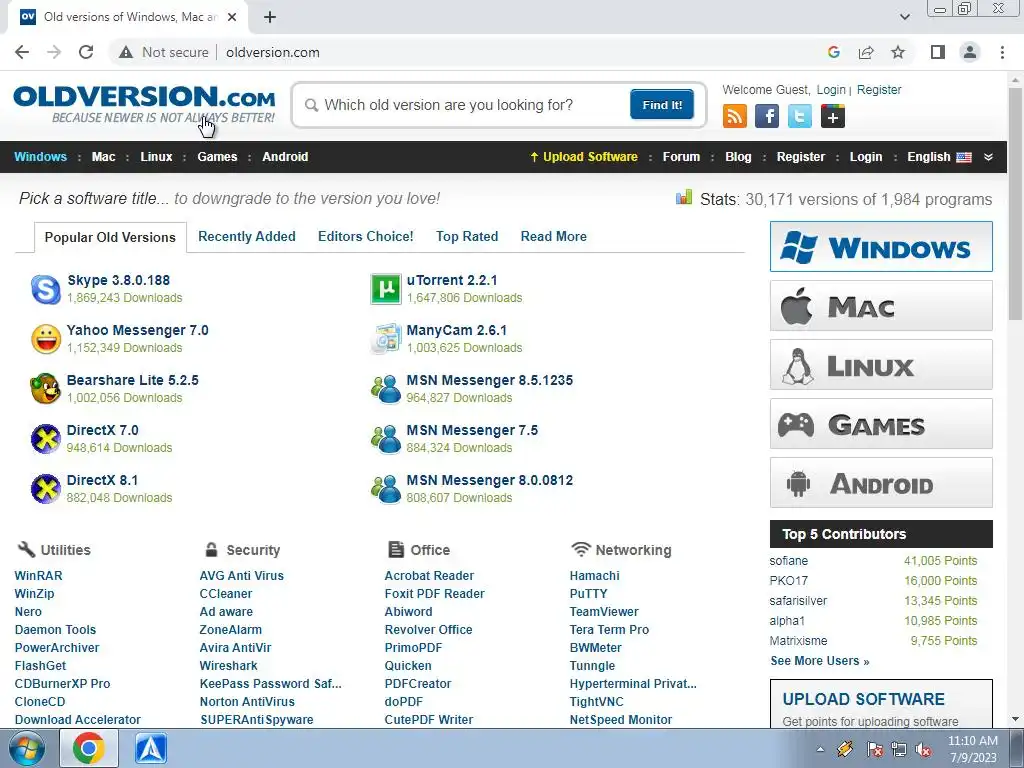The height and width of the screenshot is (768, 1024).
Task: Click the MSN Messenger 8.0.0812 icon
Action: pyautogui.click(x=386, y=488)
